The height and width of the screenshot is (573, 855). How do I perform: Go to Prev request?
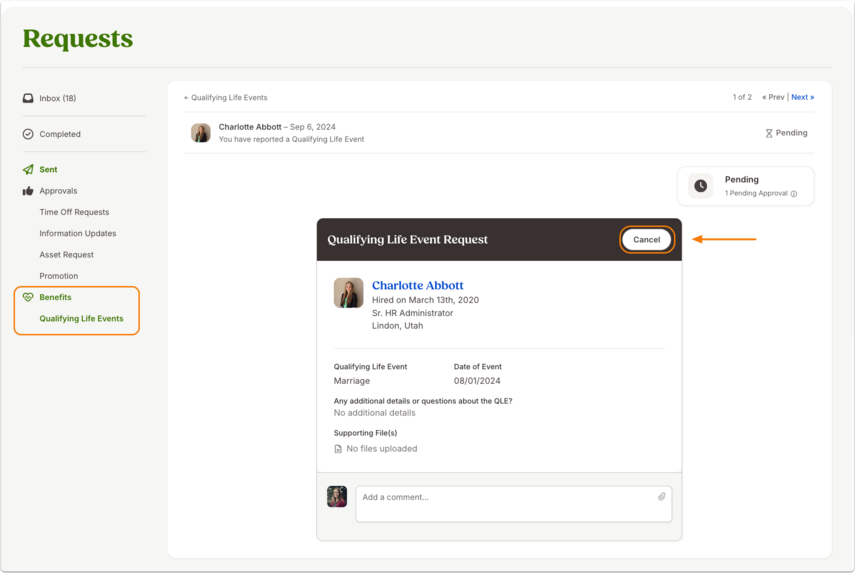tap(773, 97)
